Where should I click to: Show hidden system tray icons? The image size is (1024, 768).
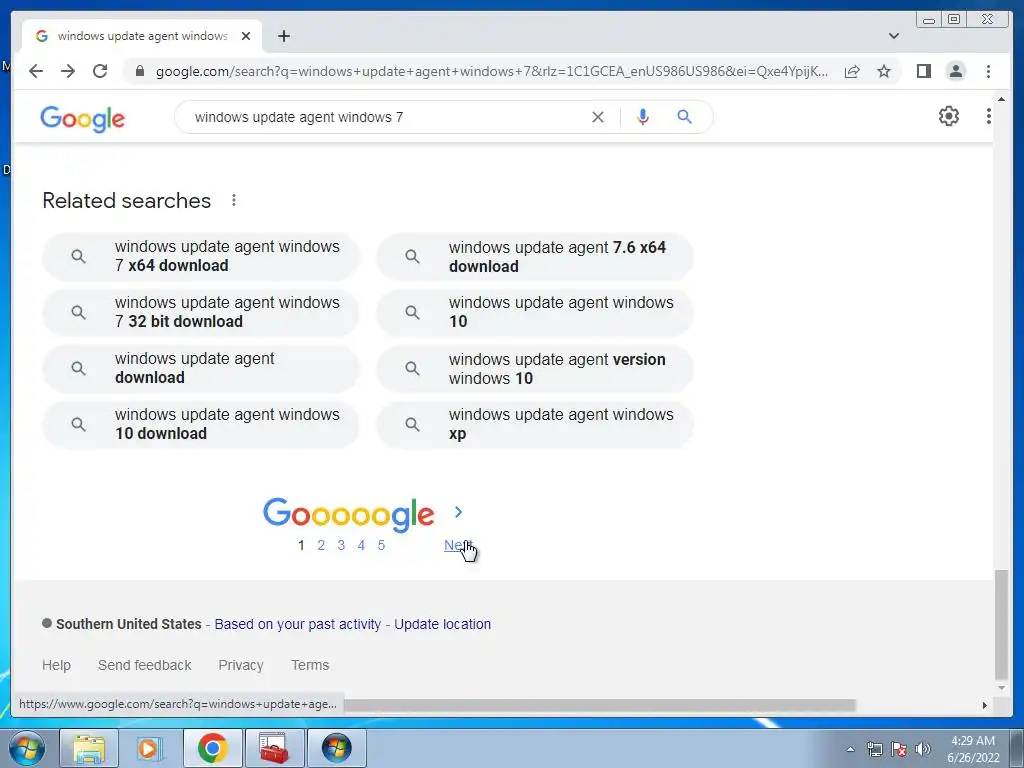click(x=850, y=749)
